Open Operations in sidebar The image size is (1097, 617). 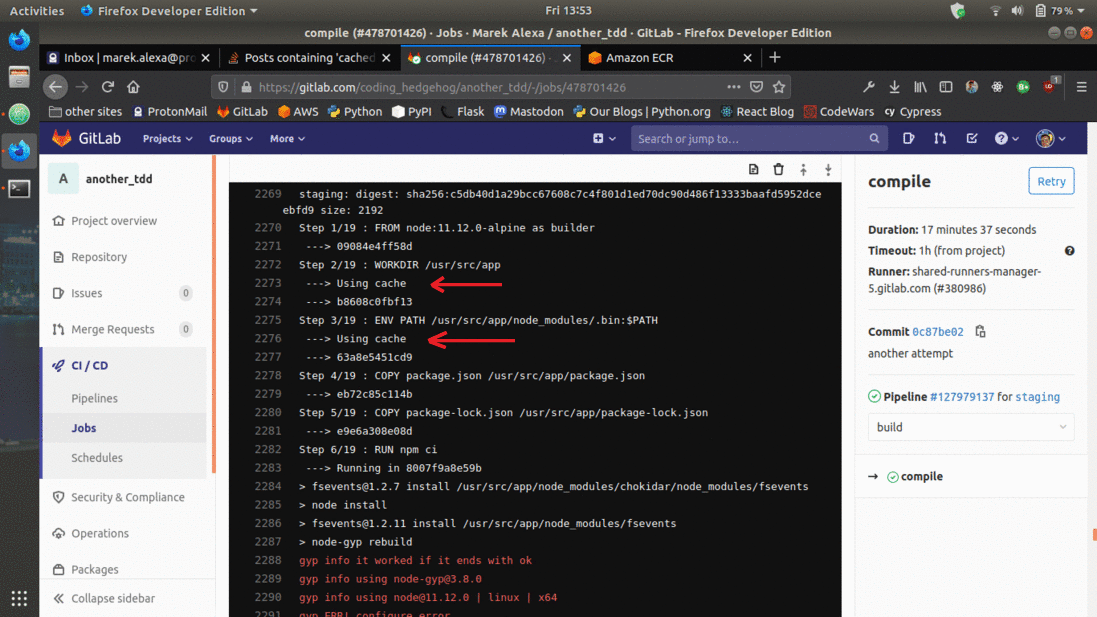click(100, 533)
